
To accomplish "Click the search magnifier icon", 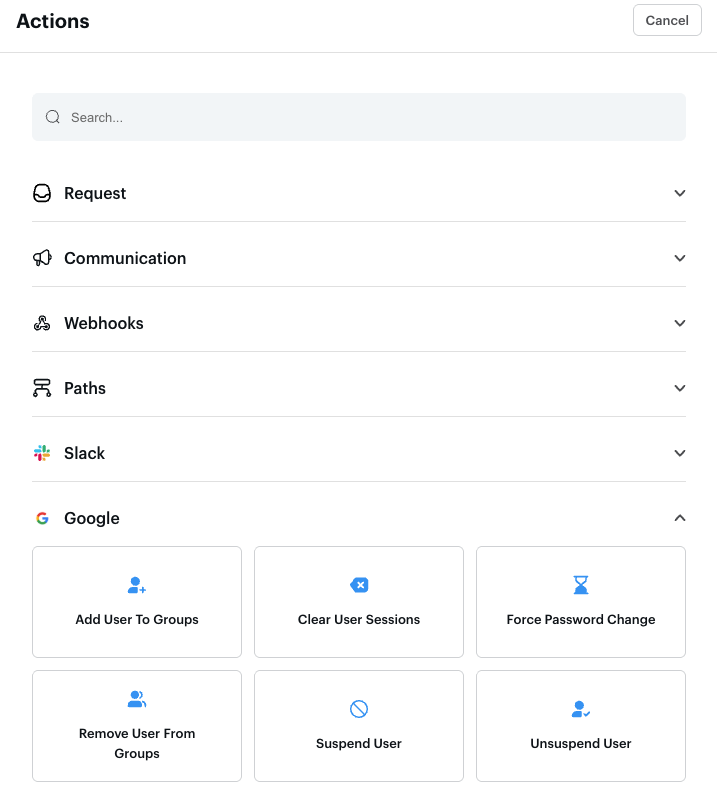I will 53,117.
